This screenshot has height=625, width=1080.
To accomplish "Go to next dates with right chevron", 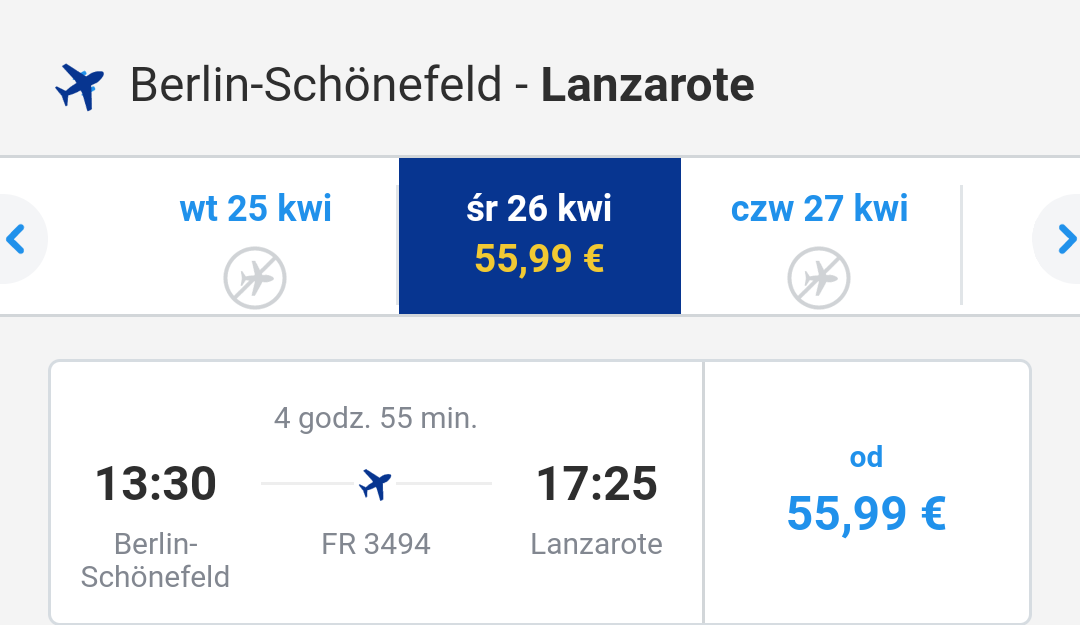I will click(x=1066, y=239).
